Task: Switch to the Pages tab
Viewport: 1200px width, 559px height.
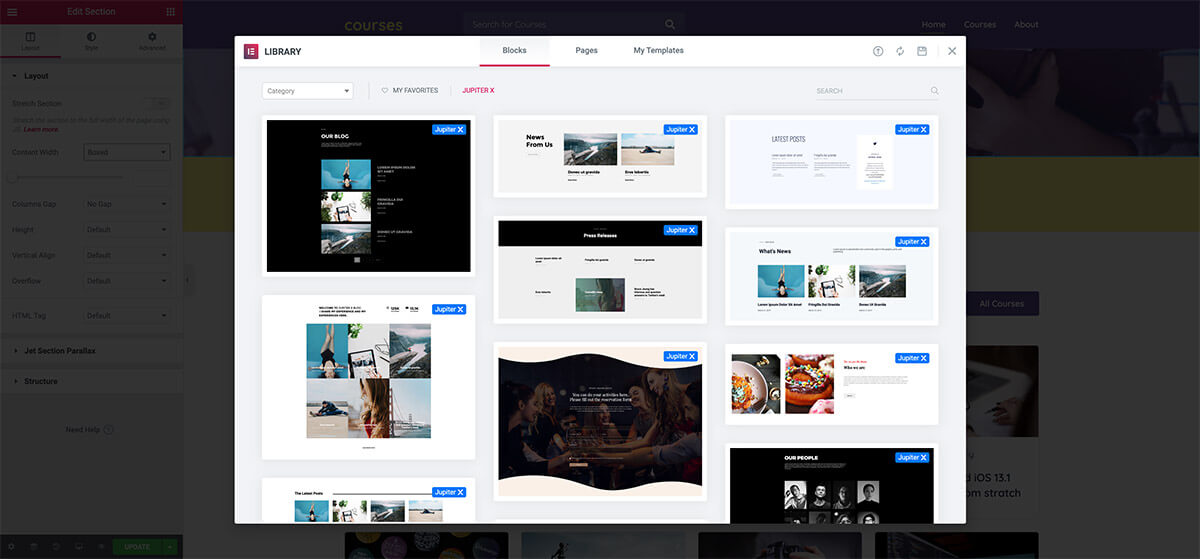Action: [586, 51]
